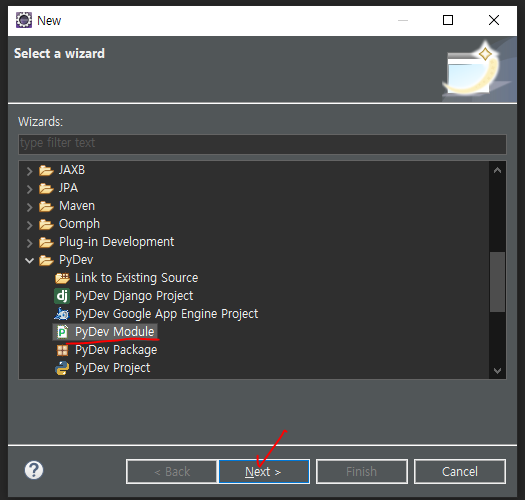
Task: Choose PyDev Django Project wizard
Action: point(134,296)
